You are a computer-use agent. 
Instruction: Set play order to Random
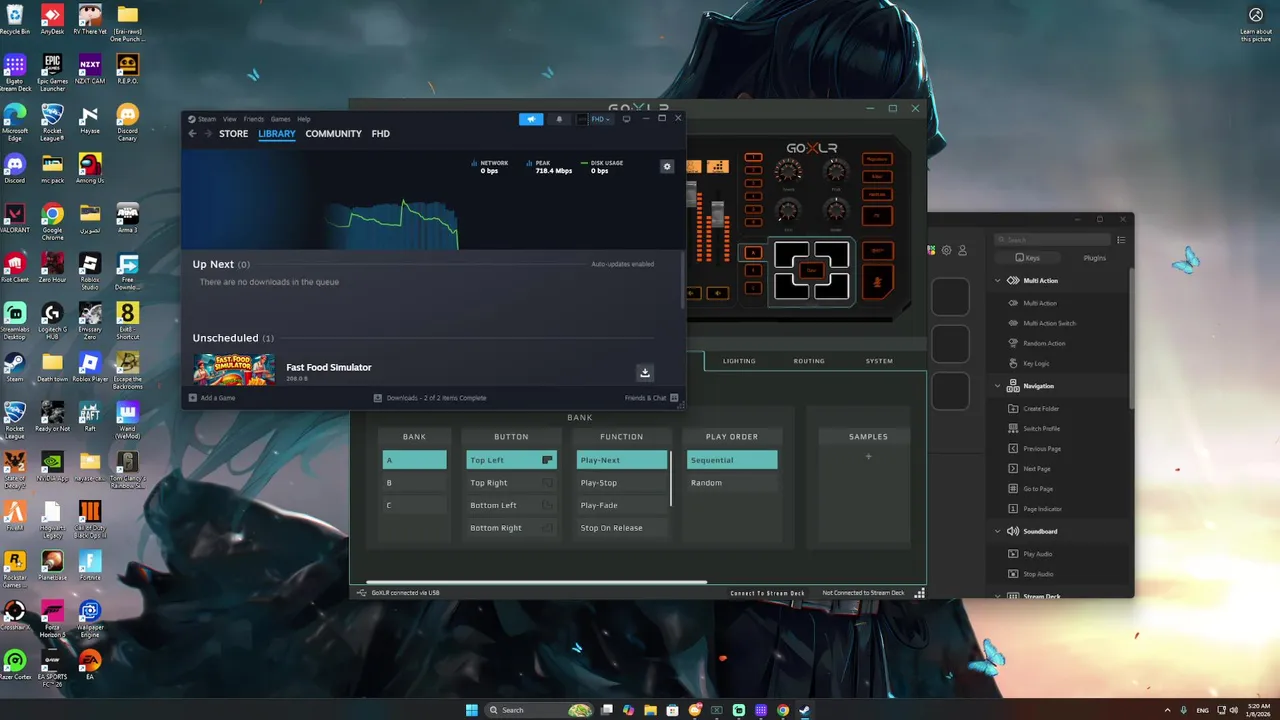click(x=732, y=482)
